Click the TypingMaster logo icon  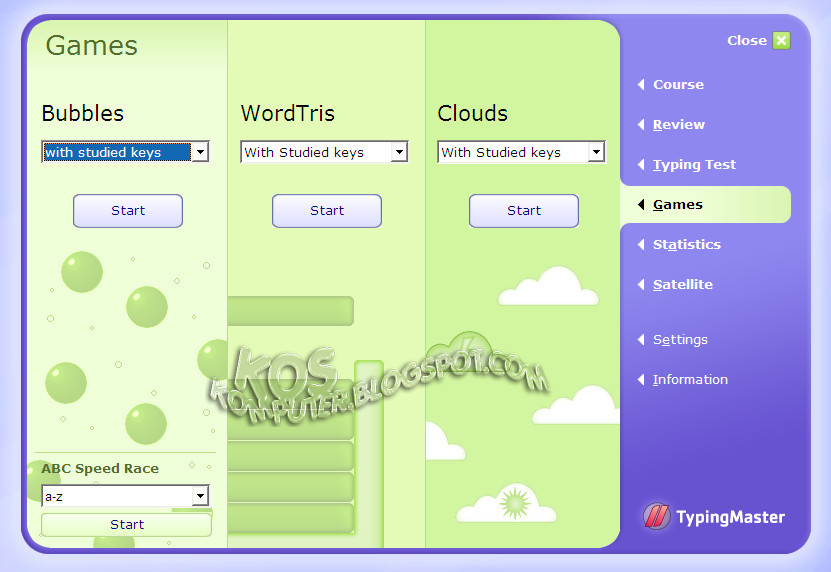[657, 516]
